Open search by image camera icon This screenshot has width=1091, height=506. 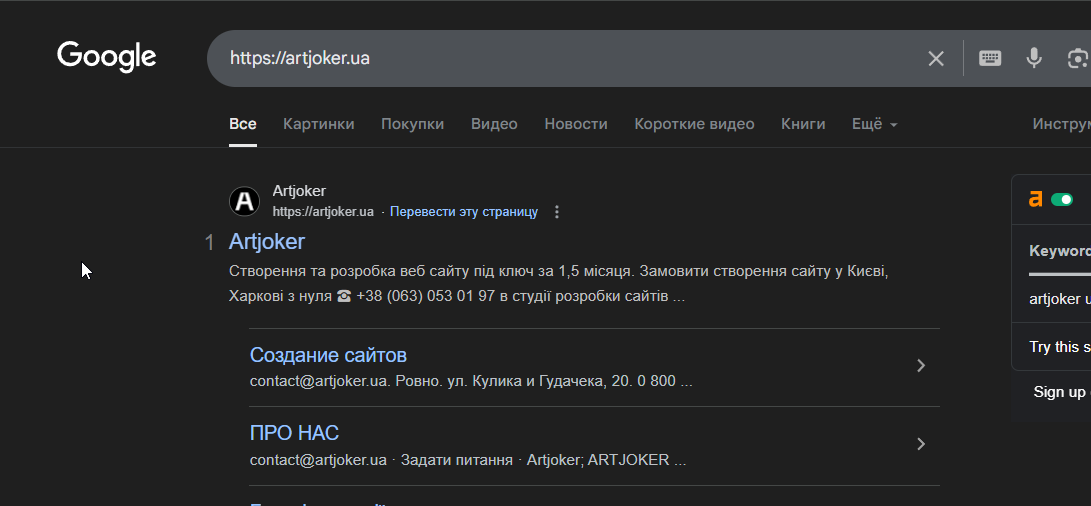pos(1078,58)
